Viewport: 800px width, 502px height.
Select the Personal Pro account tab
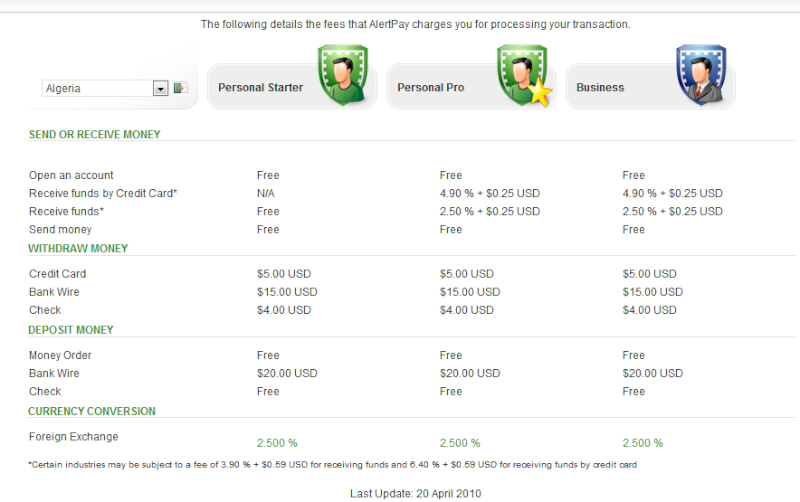(471, 87)
